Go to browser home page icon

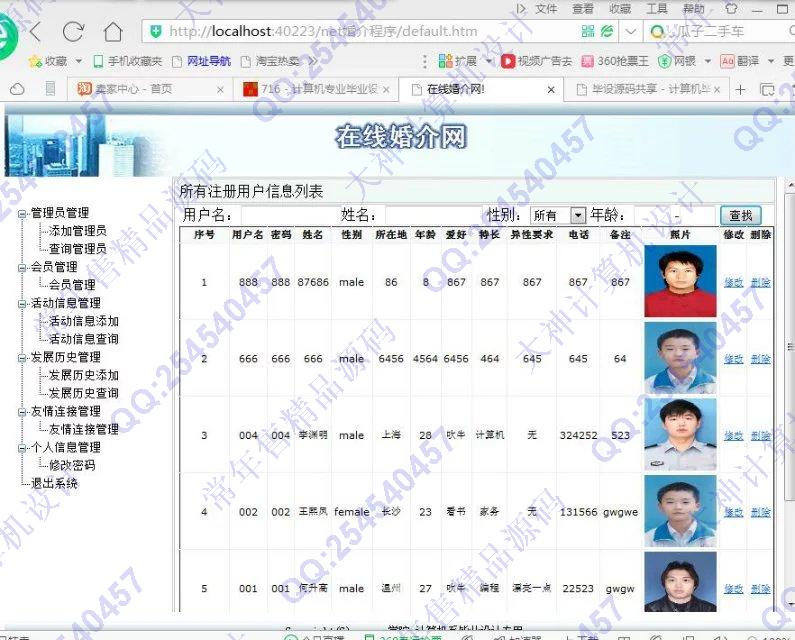click(x=113, y=31)
